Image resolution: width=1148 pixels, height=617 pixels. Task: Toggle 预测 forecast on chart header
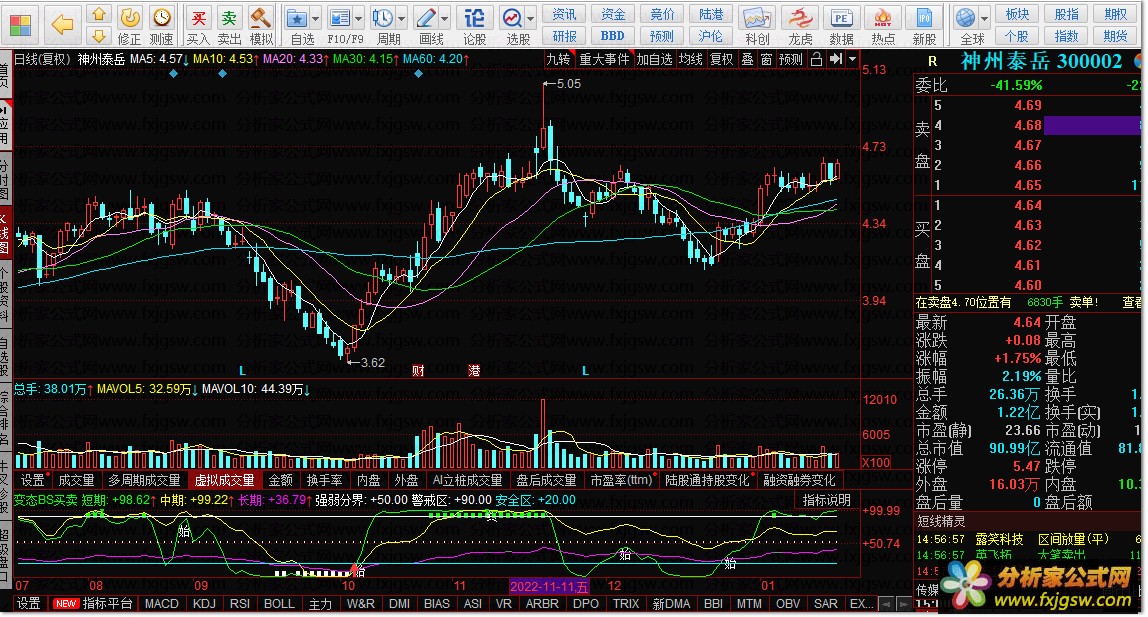(791, 59)
